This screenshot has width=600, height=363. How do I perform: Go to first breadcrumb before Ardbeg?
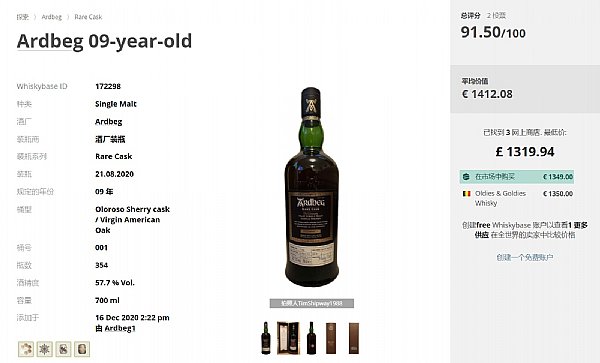coord(23,17)
